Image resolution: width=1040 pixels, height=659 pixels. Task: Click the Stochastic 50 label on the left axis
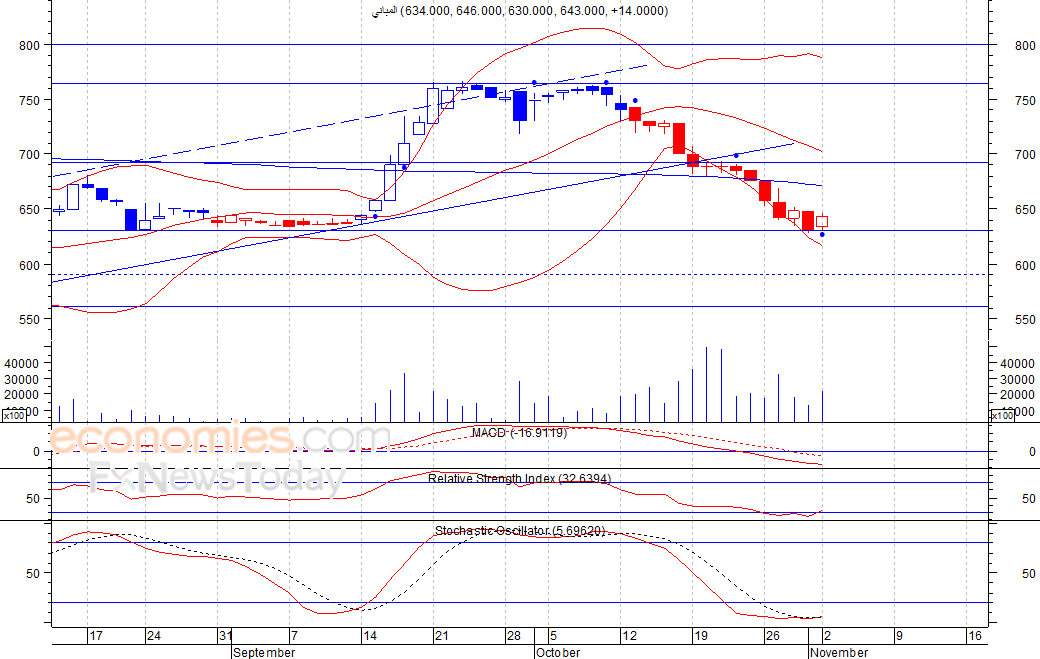pyautogui.click(x=33, y=573)
